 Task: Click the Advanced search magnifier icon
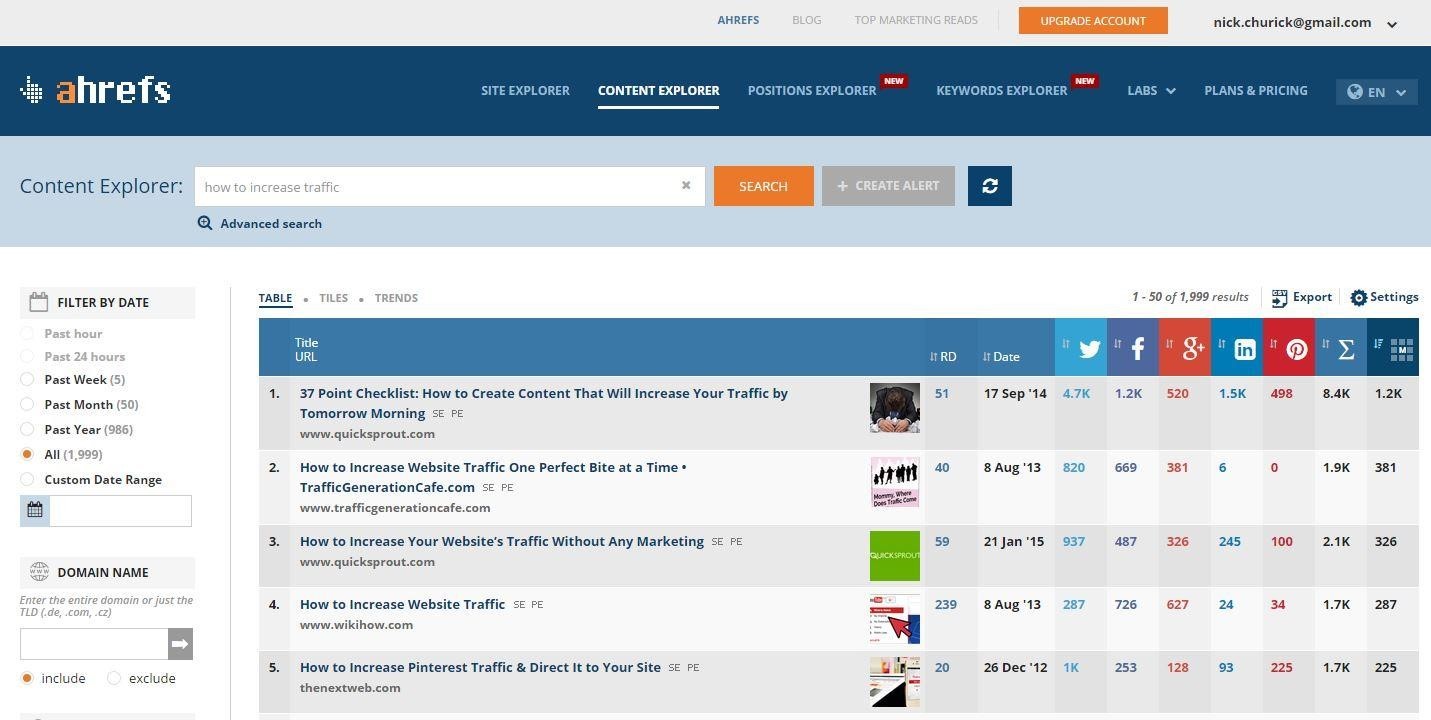[205, 223]
